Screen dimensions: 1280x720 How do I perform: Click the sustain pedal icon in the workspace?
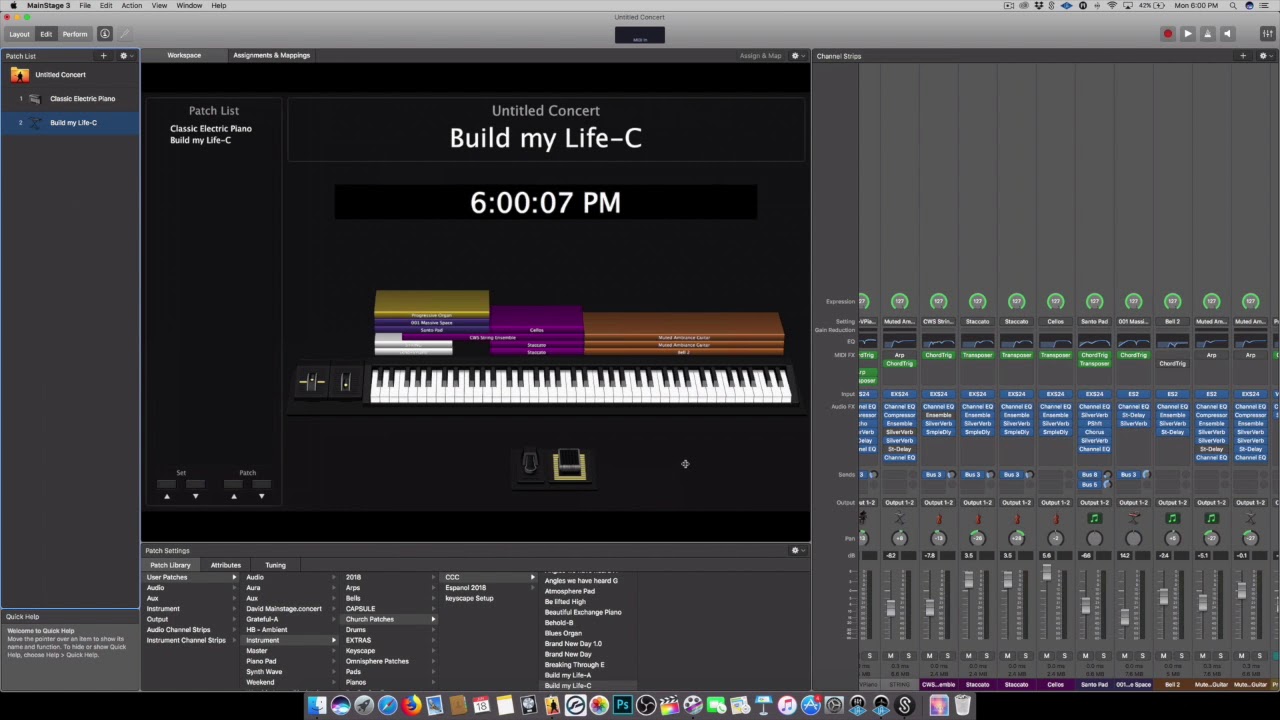pyautogui.click(x=569, y=465)
